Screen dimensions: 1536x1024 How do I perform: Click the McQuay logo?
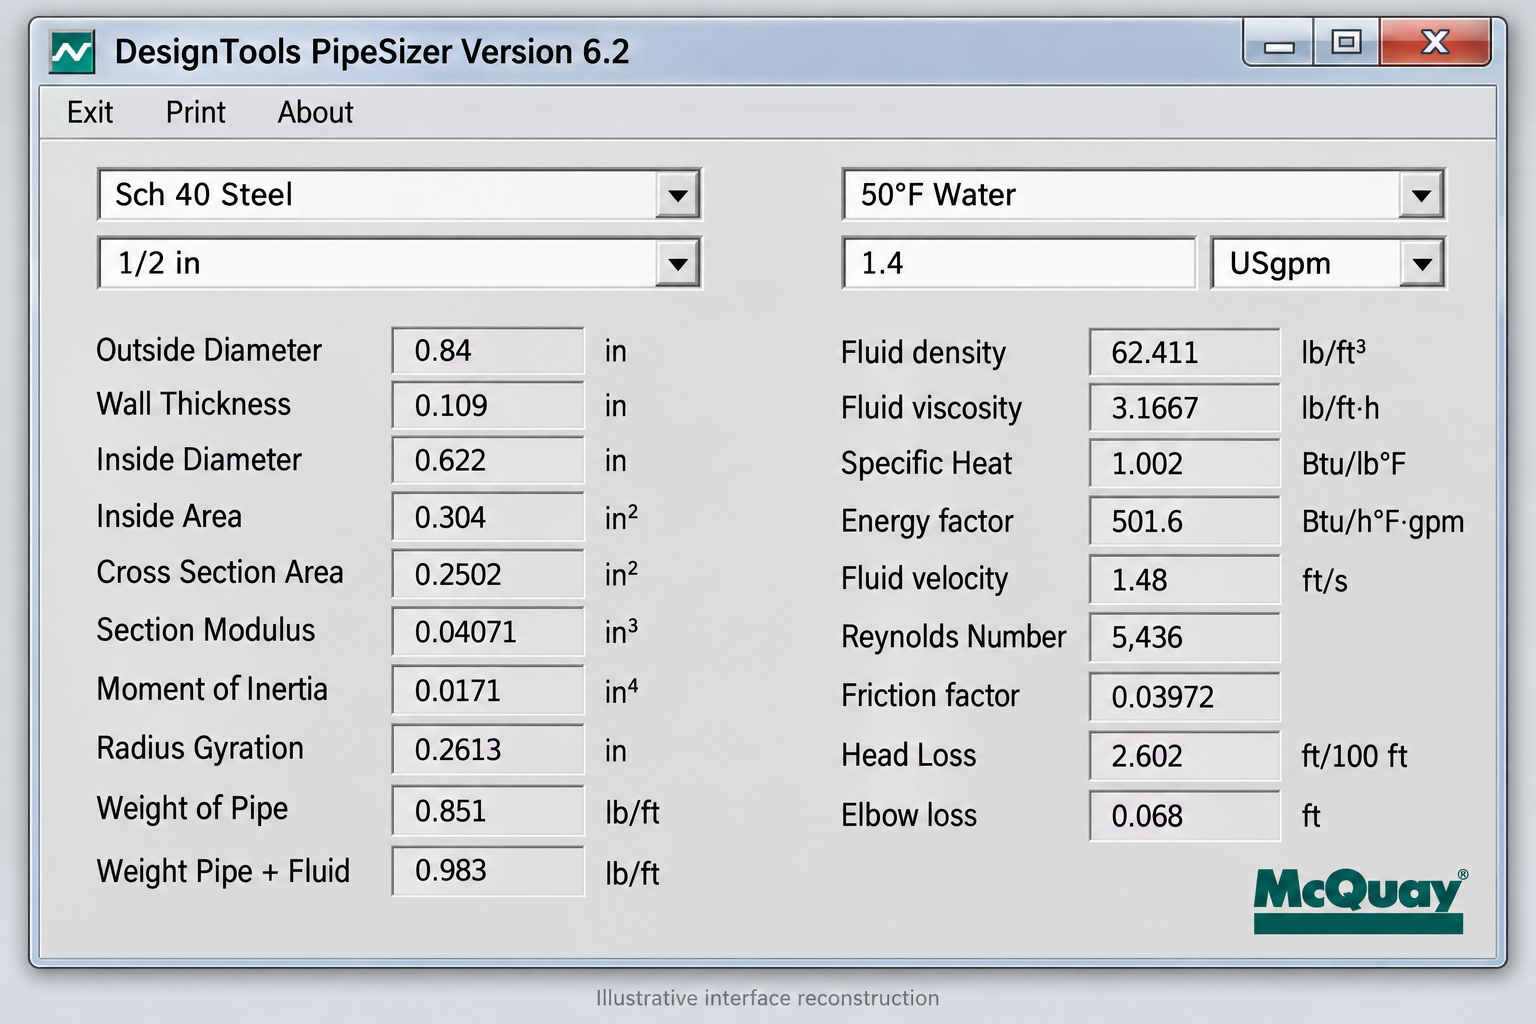click(x=1360, y=900)
